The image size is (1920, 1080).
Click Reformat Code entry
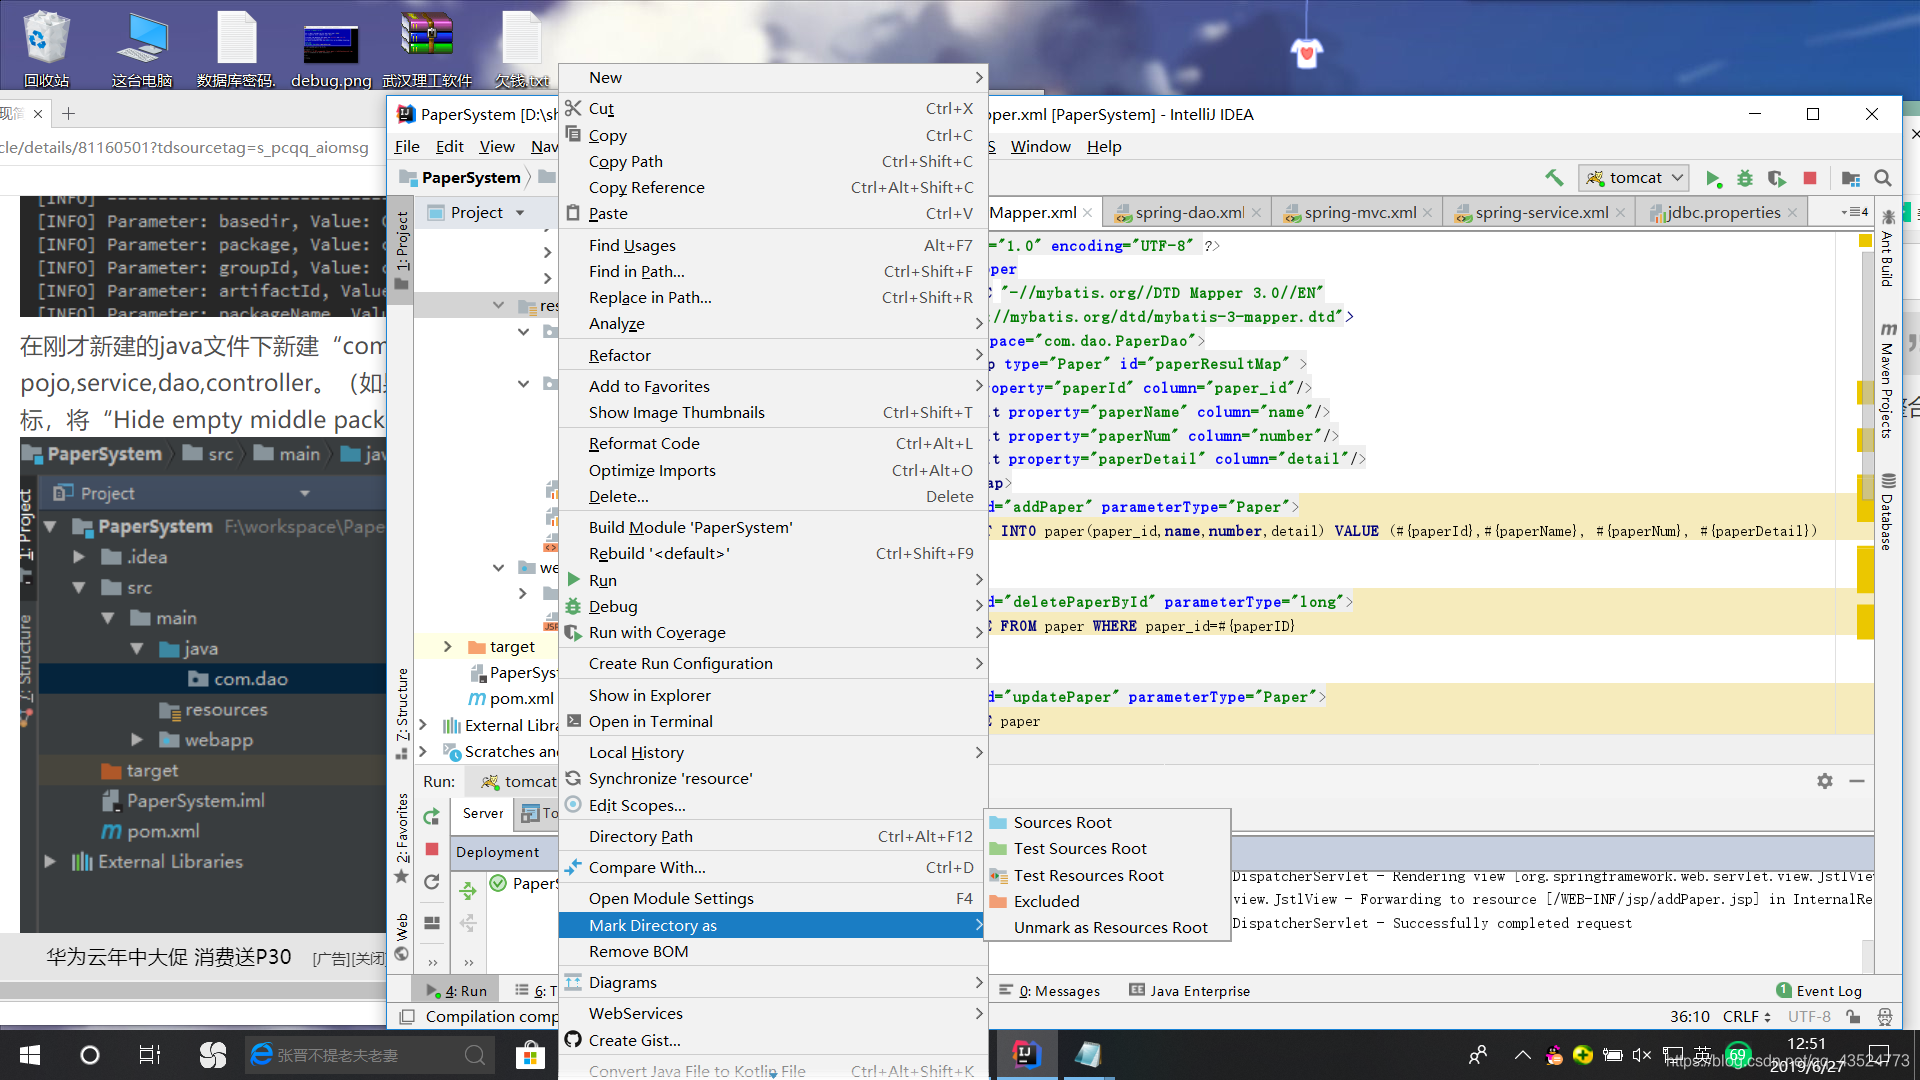click(773, 444)
